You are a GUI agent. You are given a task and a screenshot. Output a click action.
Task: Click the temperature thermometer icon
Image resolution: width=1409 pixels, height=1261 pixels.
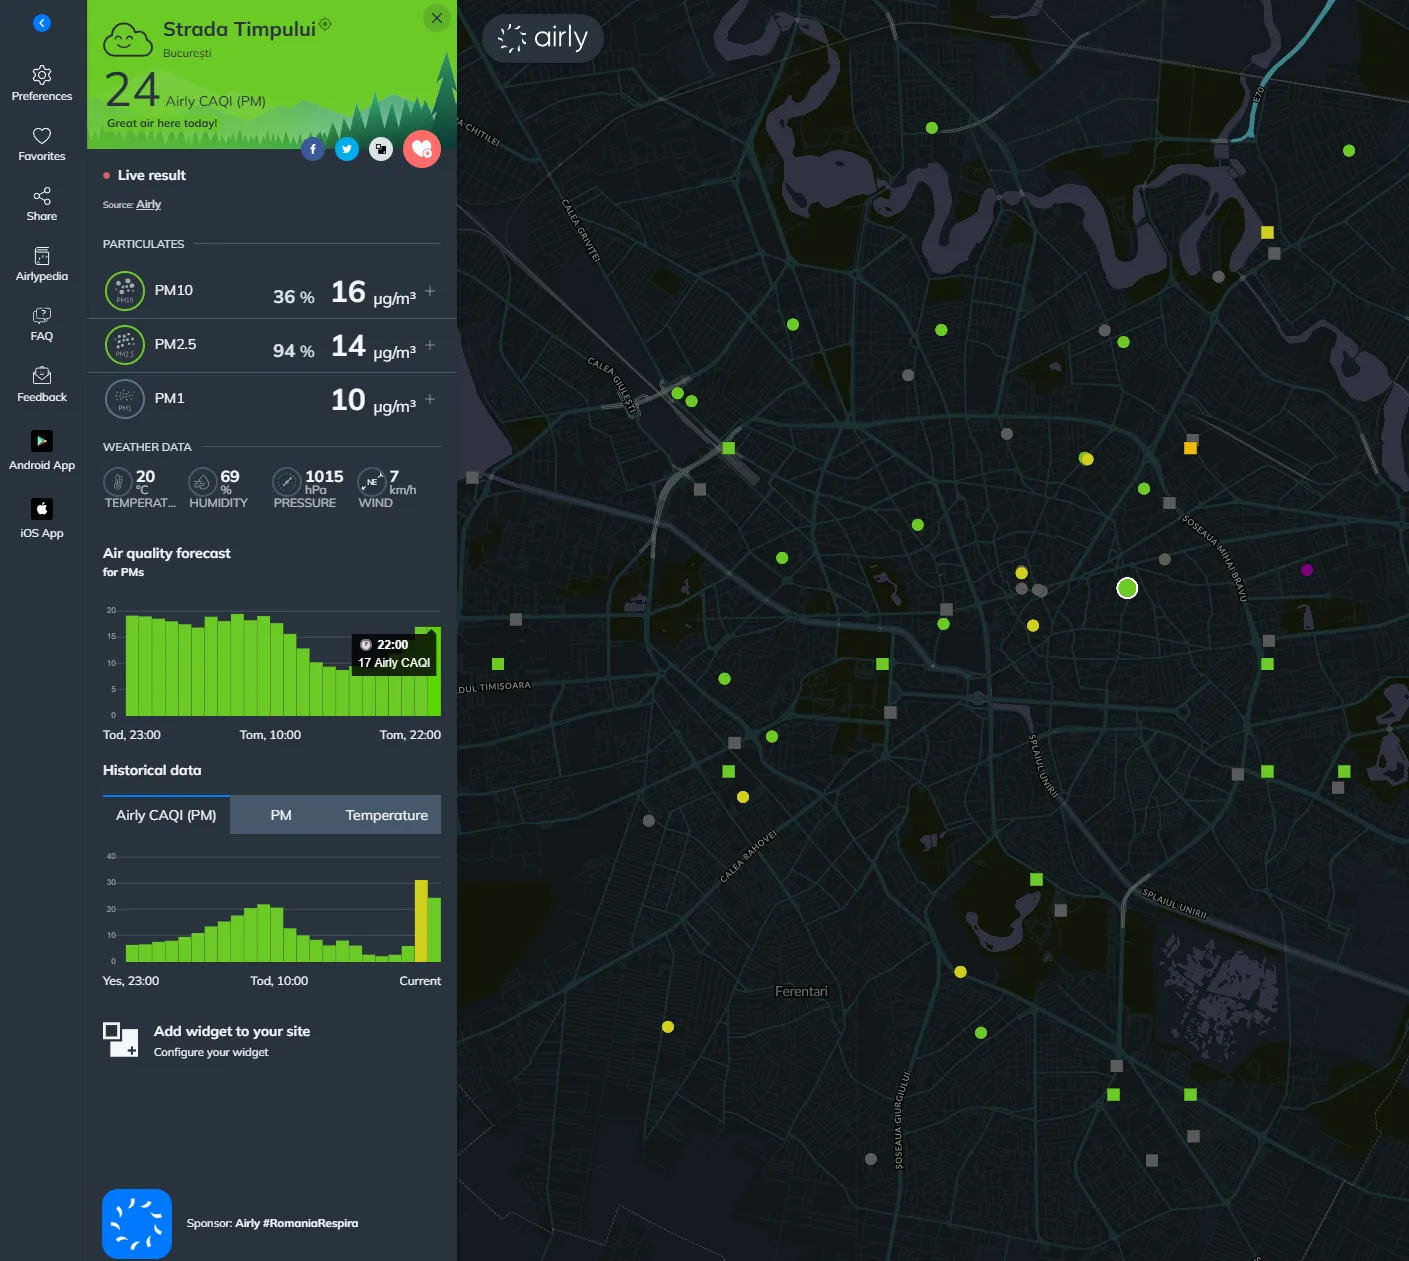point(118,482)
